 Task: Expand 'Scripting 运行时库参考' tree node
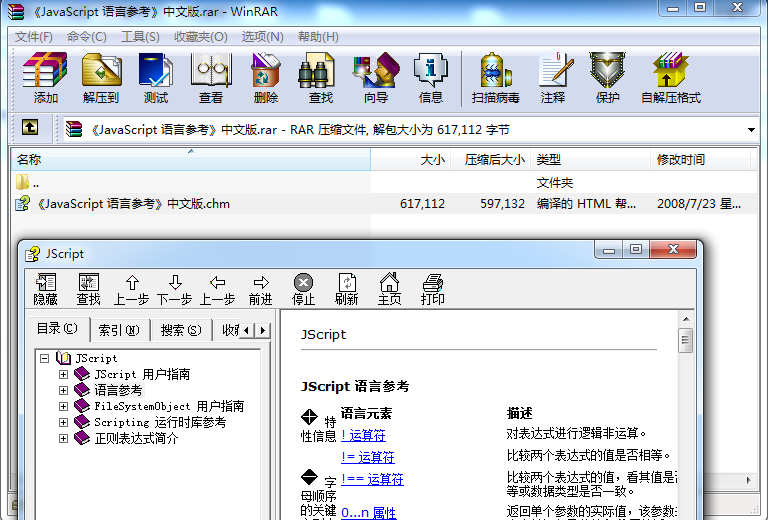63,422
